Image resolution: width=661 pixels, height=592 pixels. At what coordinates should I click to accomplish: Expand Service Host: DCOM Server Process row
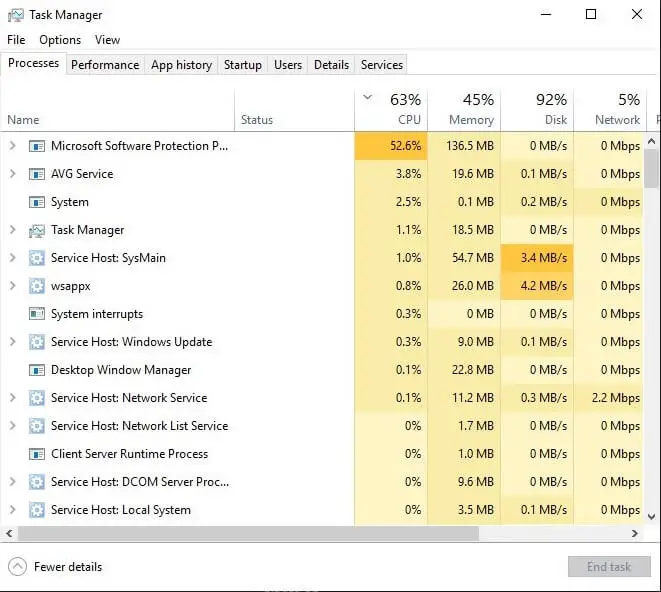click(13, 482)
